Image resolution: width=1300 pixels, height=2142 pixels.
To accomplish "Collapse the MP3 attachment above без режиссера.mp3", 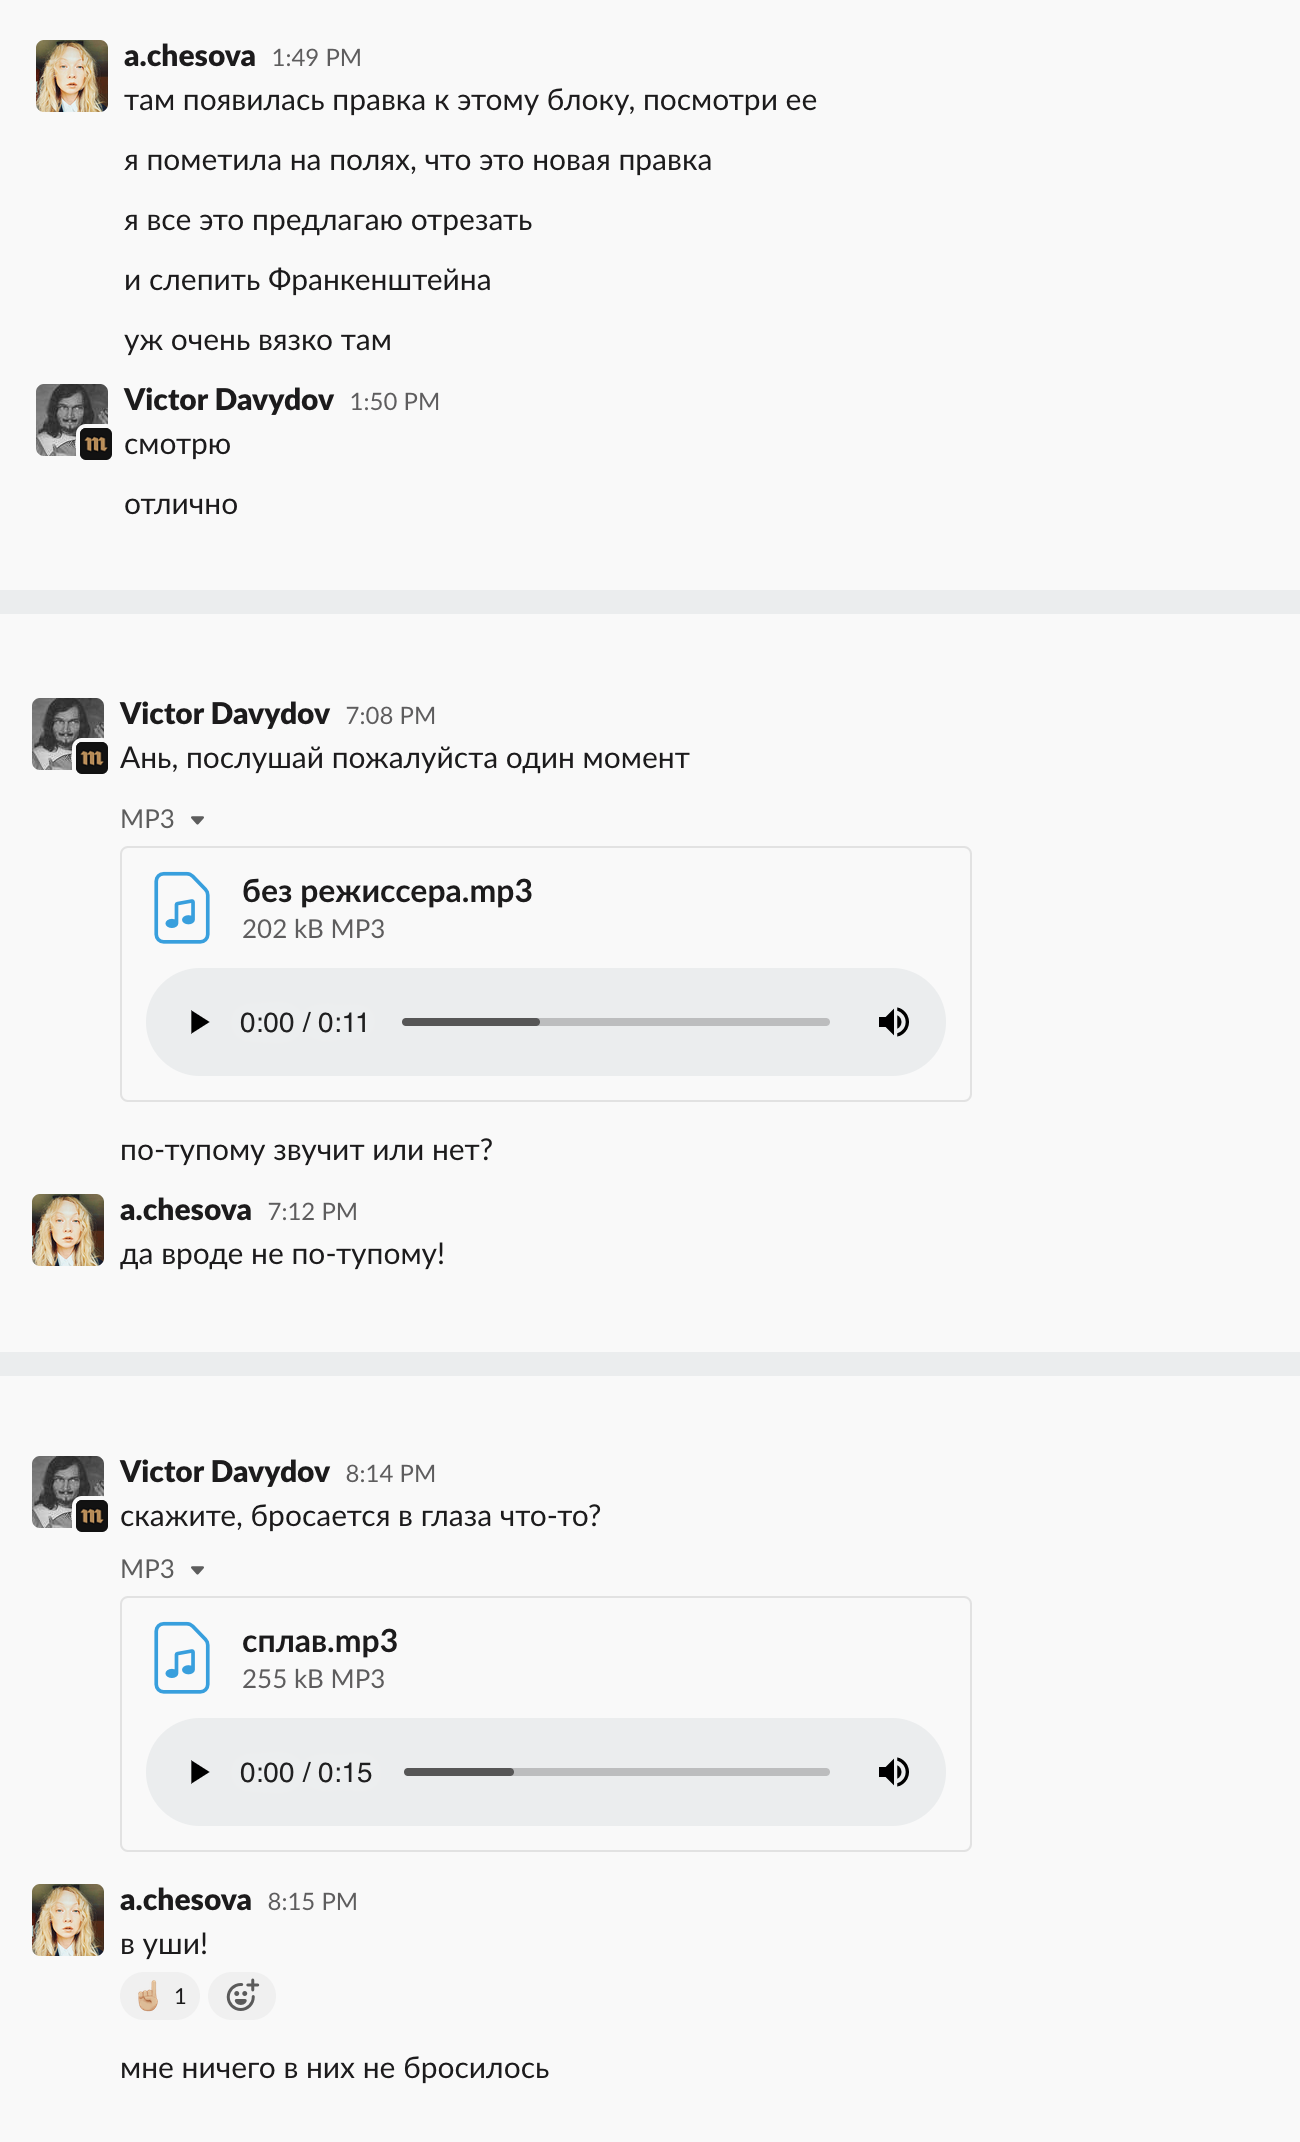I will click(197, 820).
